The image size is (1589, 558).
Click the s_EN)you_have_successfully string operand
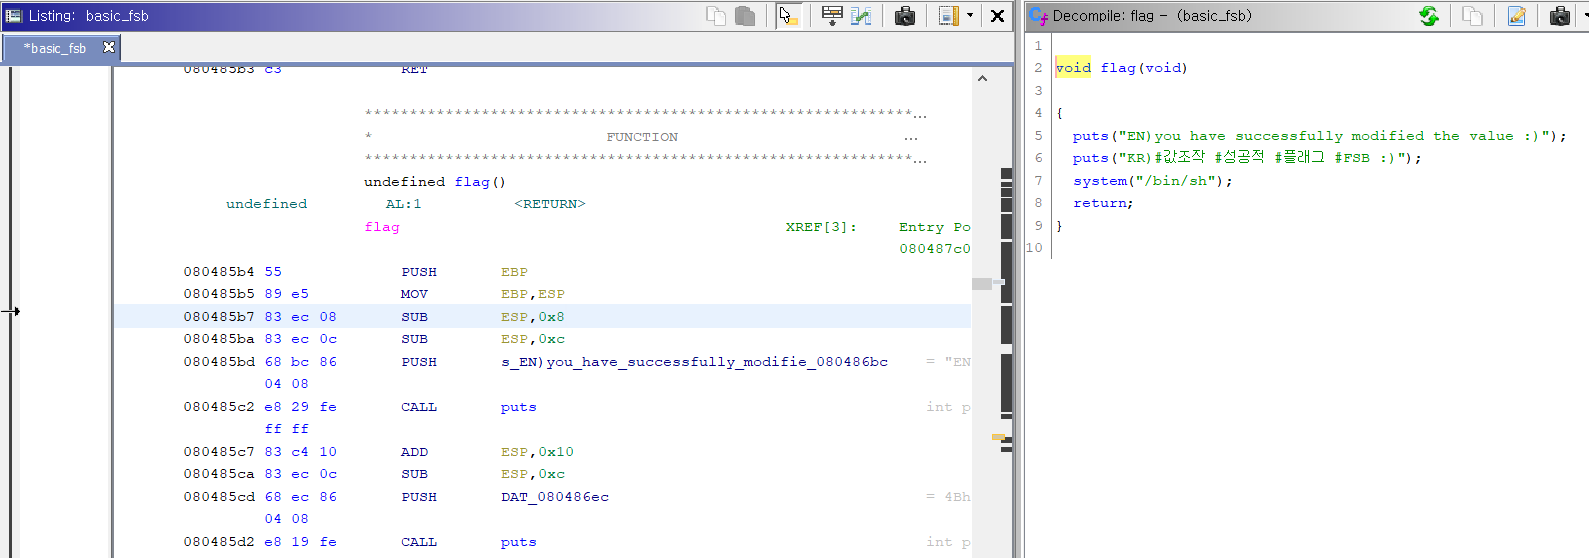tap(694, 362)
